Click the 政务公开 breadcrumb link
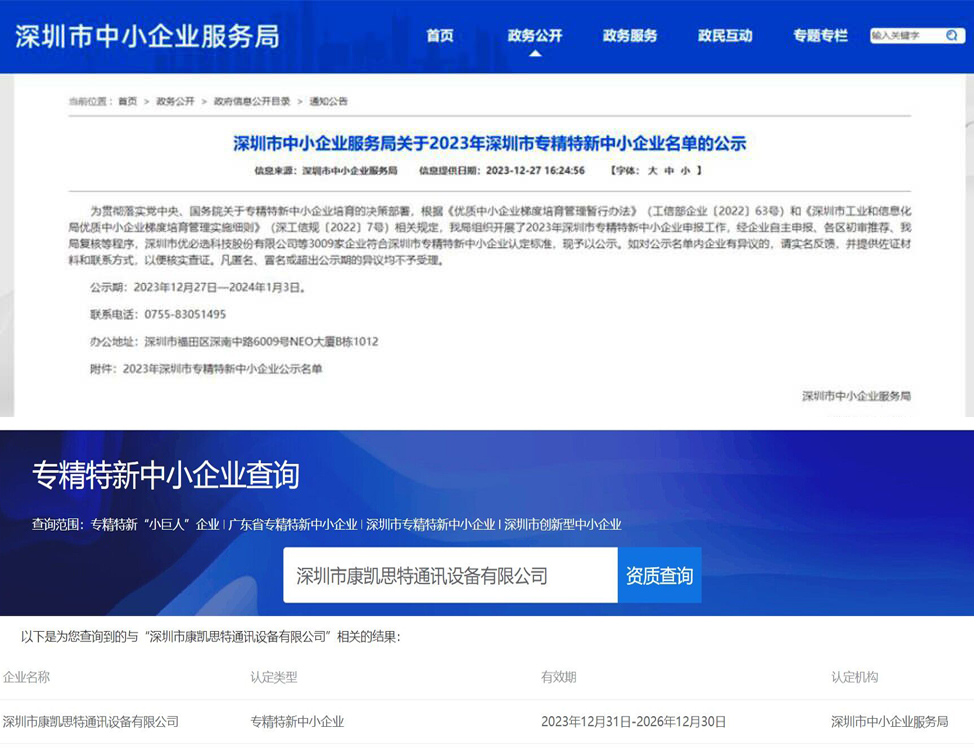The height and width of the screenshot is (750, 974). click(x=175, y=101)
